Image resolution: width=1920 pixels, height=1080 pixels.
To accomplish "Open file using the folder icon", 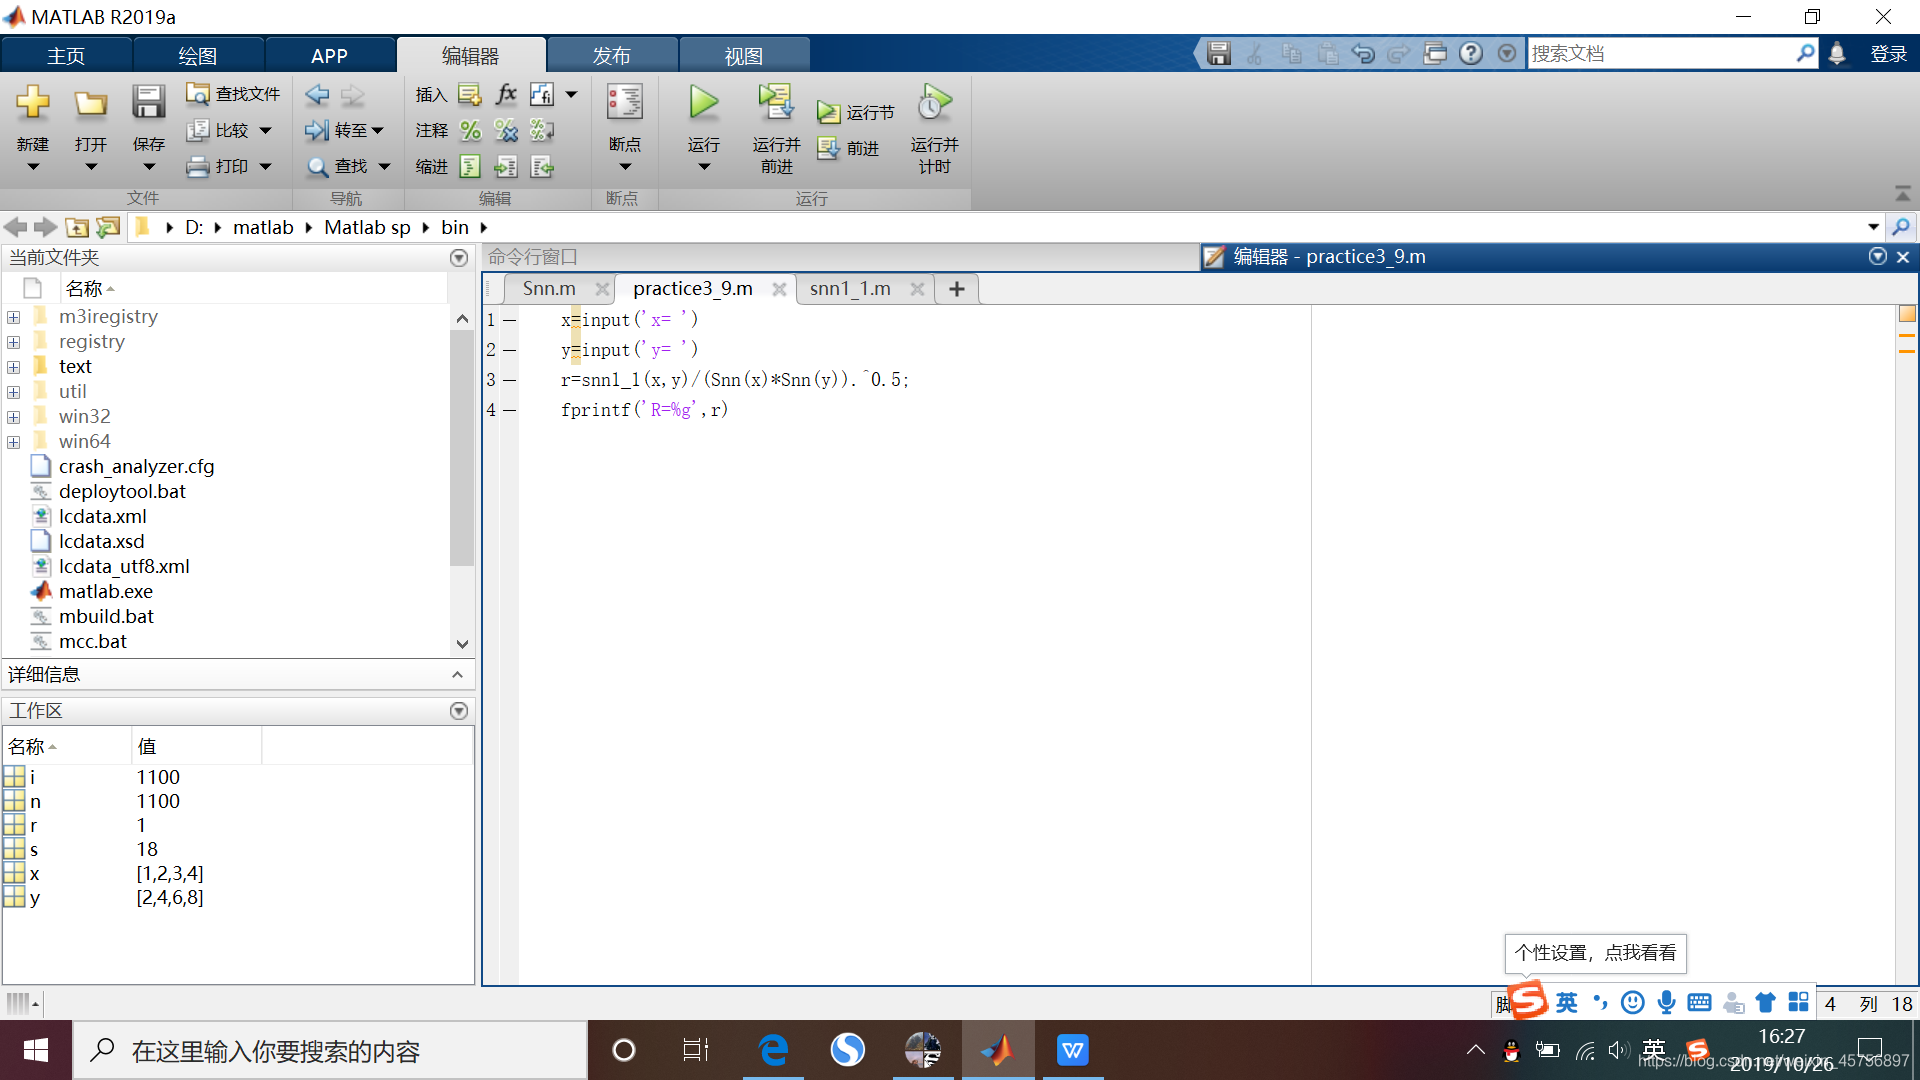I will (x=91, y=102).
